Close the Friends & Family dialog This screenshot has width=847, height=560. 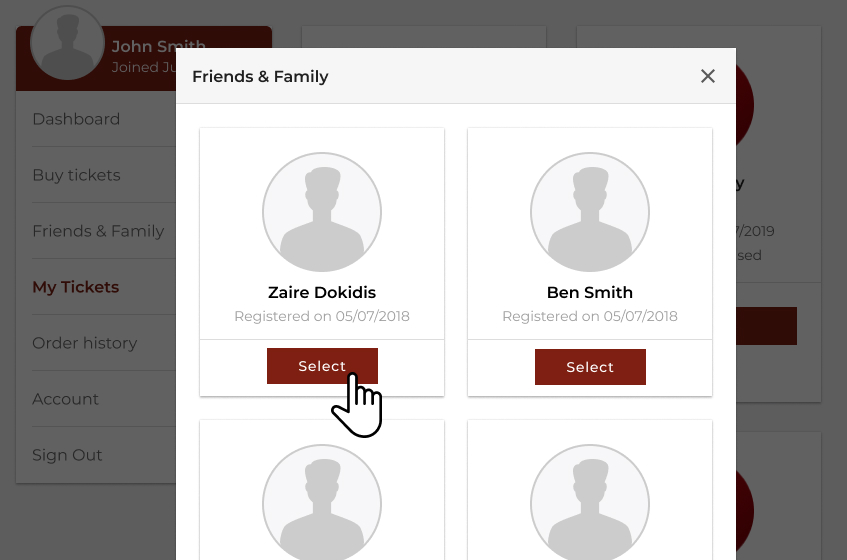pyautogui.click(x=708, y=76)
